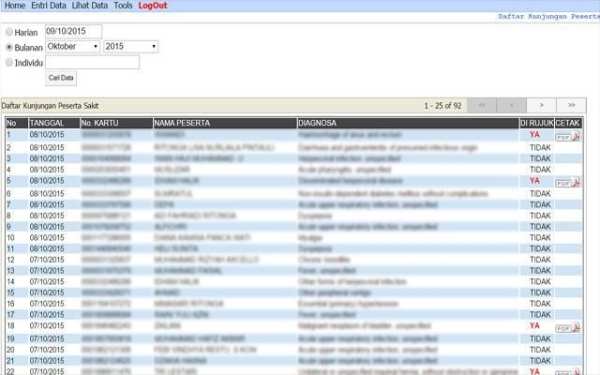The height and width of the screenshot is (375, 600).
Task: Click the 07/10/2015 date in row 21
Action: pos(47,361)
